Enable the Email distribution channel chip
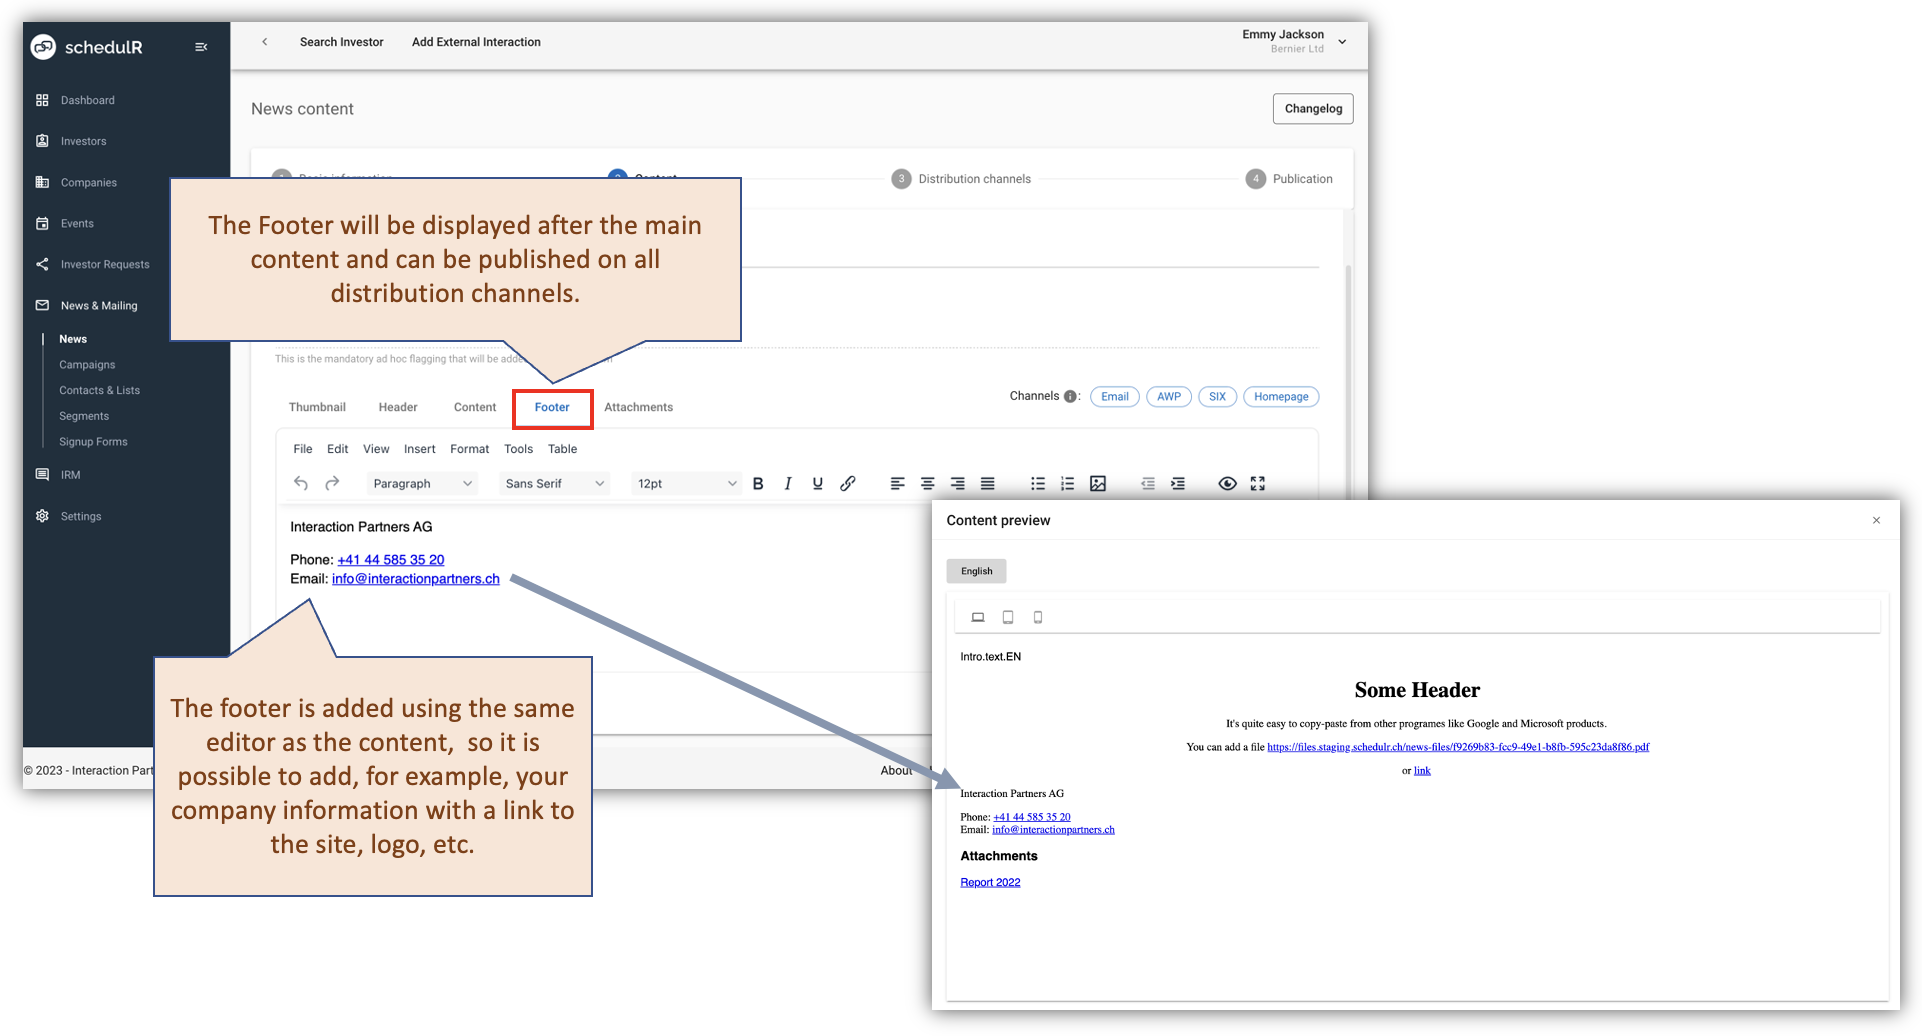Viewport: 1922px width, 1036px height. coord(1114,396)
